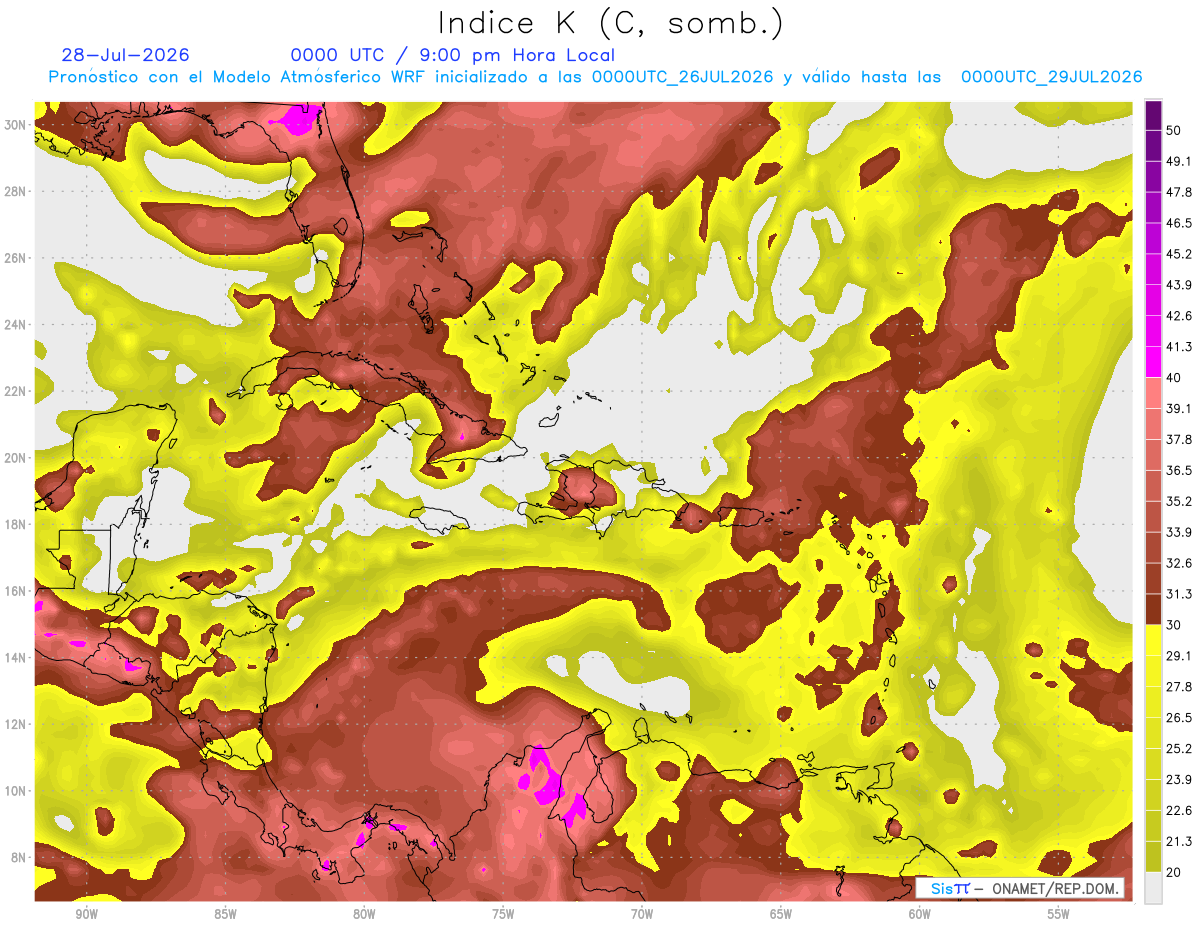Select the date label "28-Jul-2026"
The height and width of the screenshot is (927, 1200).
[125, 55]
